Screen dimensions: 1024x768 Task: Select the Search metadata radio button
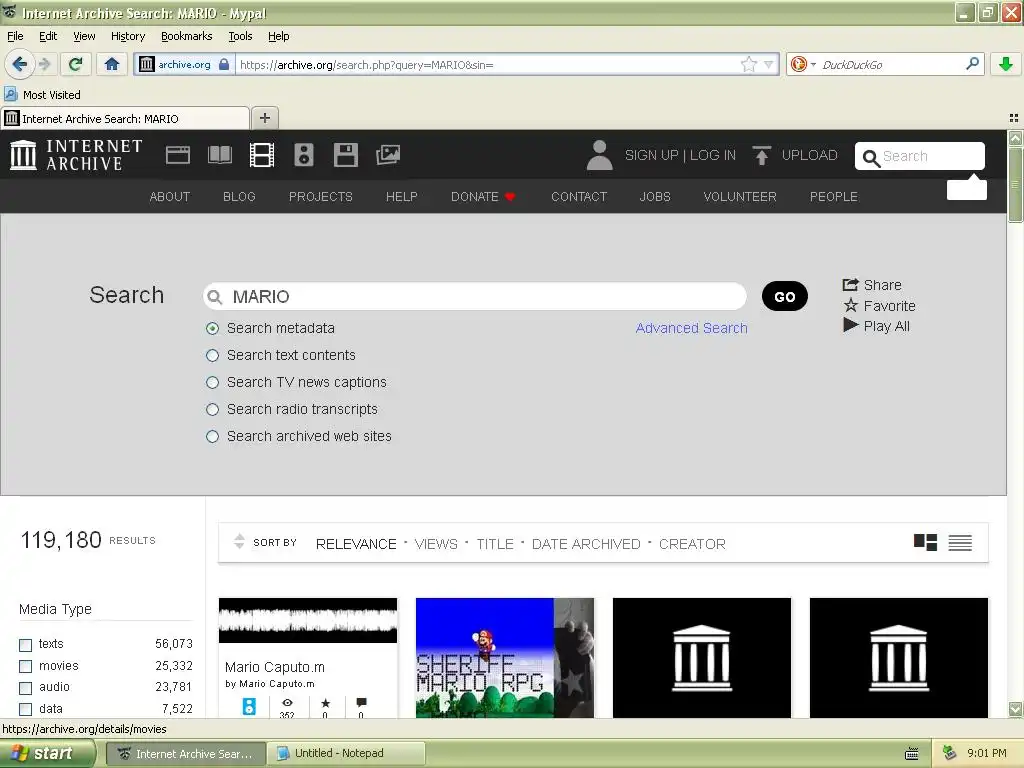(x=212, y=328)
